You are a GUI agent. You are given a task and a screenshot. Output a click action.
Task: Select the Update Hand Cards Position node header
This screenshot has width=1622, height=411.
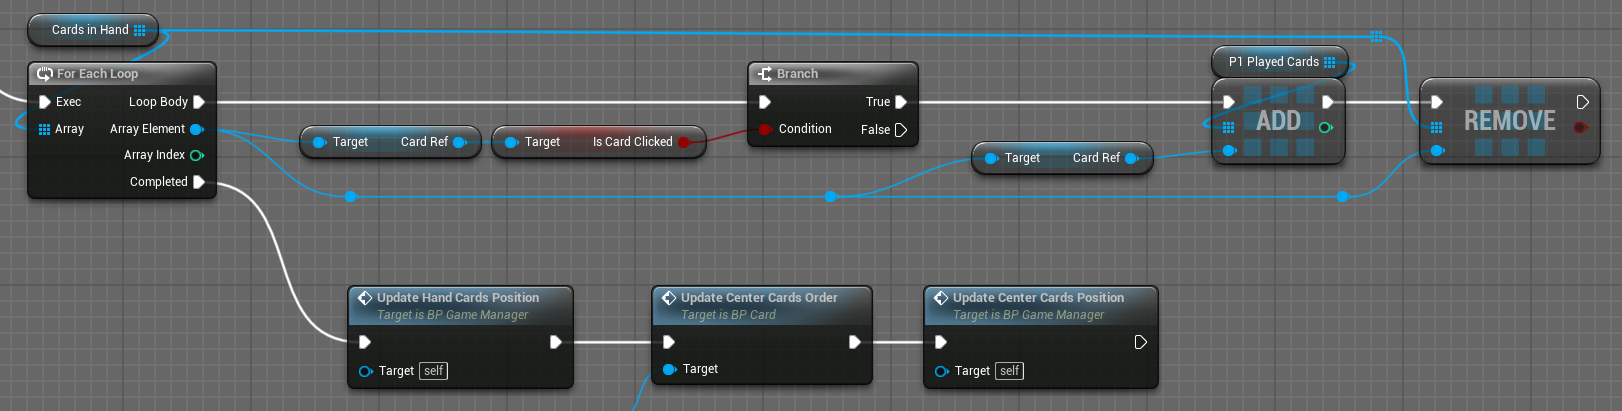(458, 298)
